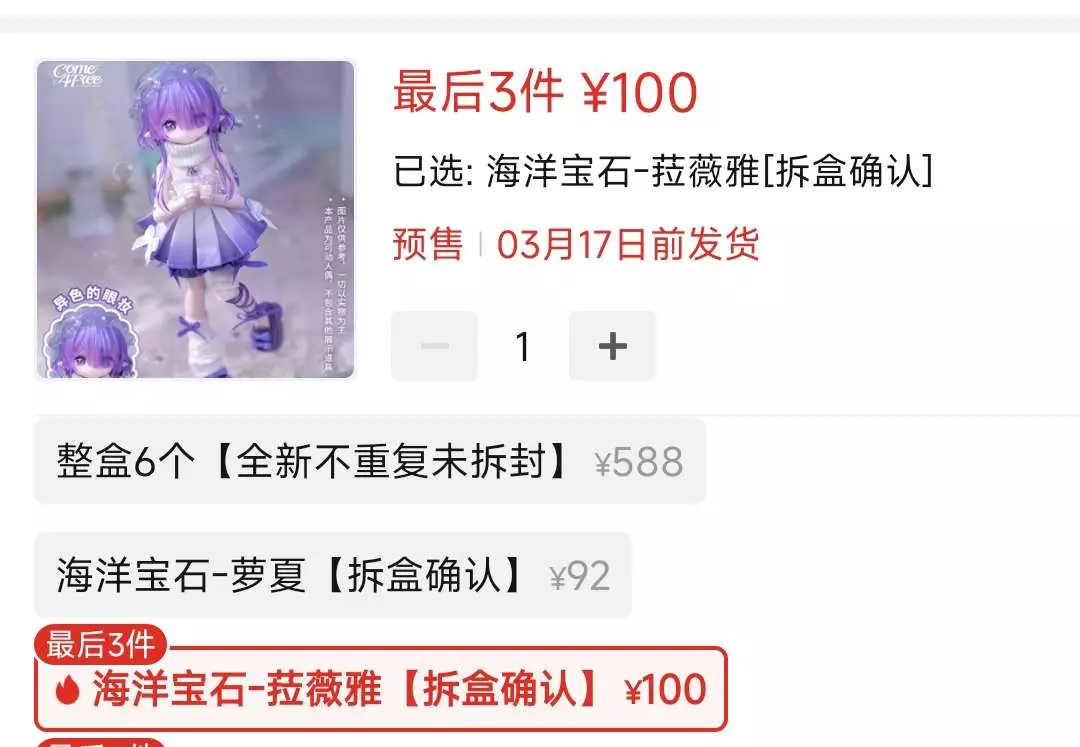1080x747 pixels.
Task: Click the red 最后3件 ¥100 header price
Action: (546, 92)
